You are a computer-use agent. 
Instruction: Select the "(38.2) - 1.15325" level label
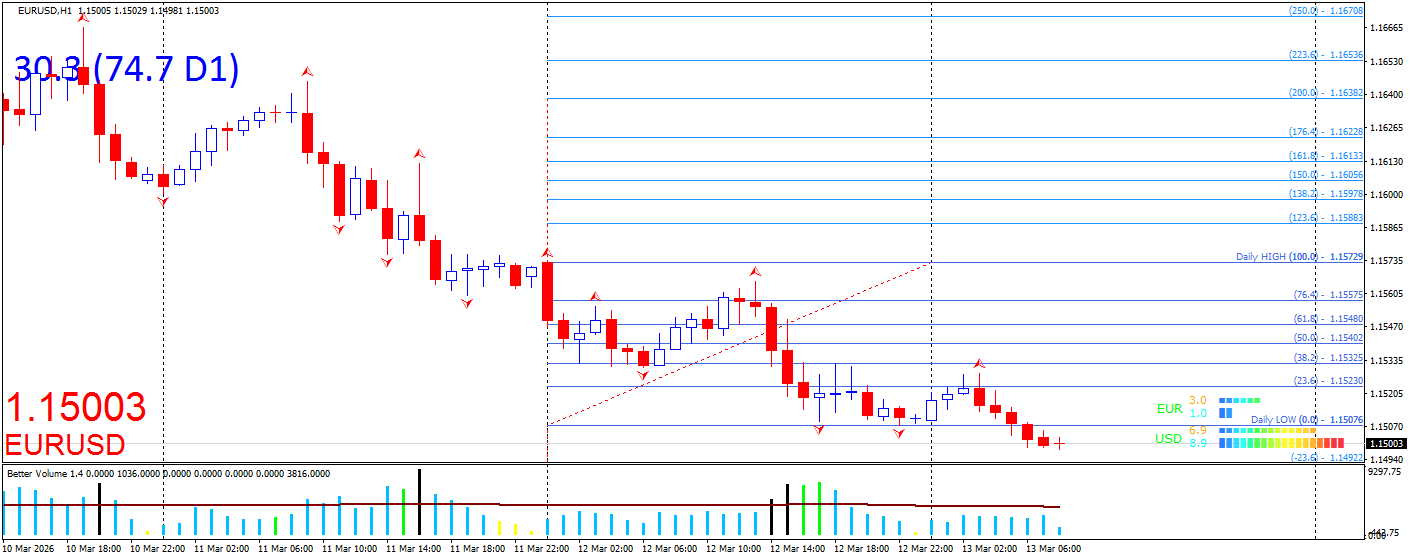tap(1328, 357)
